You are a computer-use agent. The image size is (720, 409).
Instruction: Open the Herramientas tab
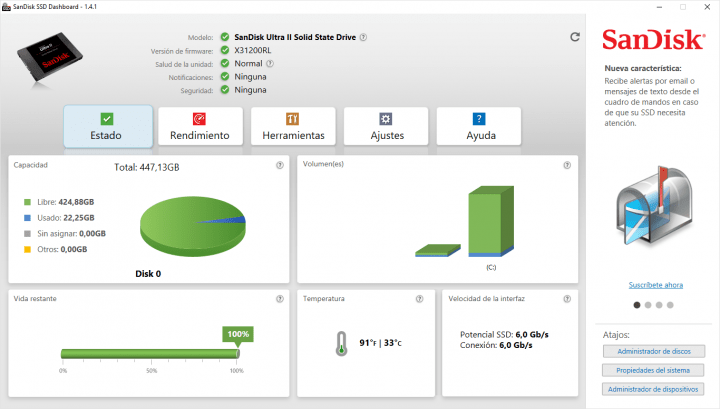click(x=293, y=126)
